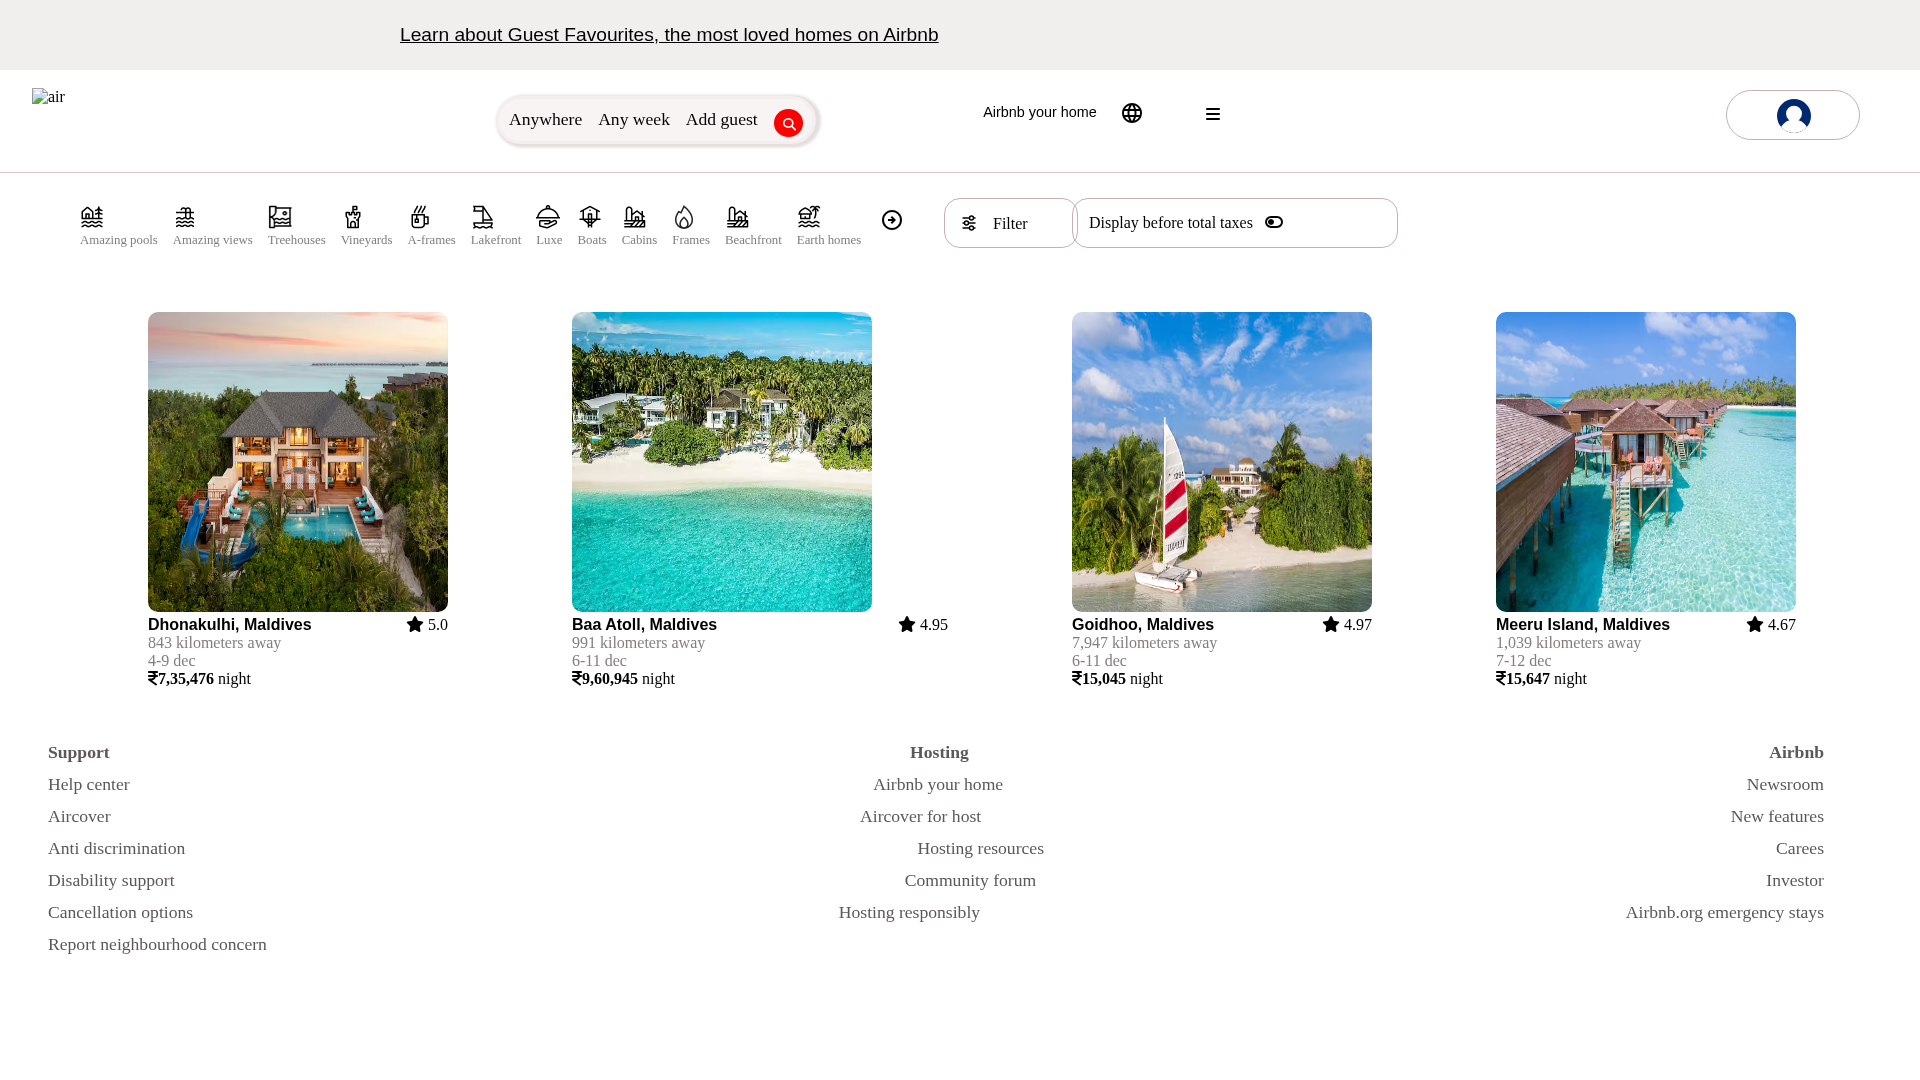Viewport: 1920px width, 1080px height.
Task: Open the language globe icon
Action: click(1132, 113)
